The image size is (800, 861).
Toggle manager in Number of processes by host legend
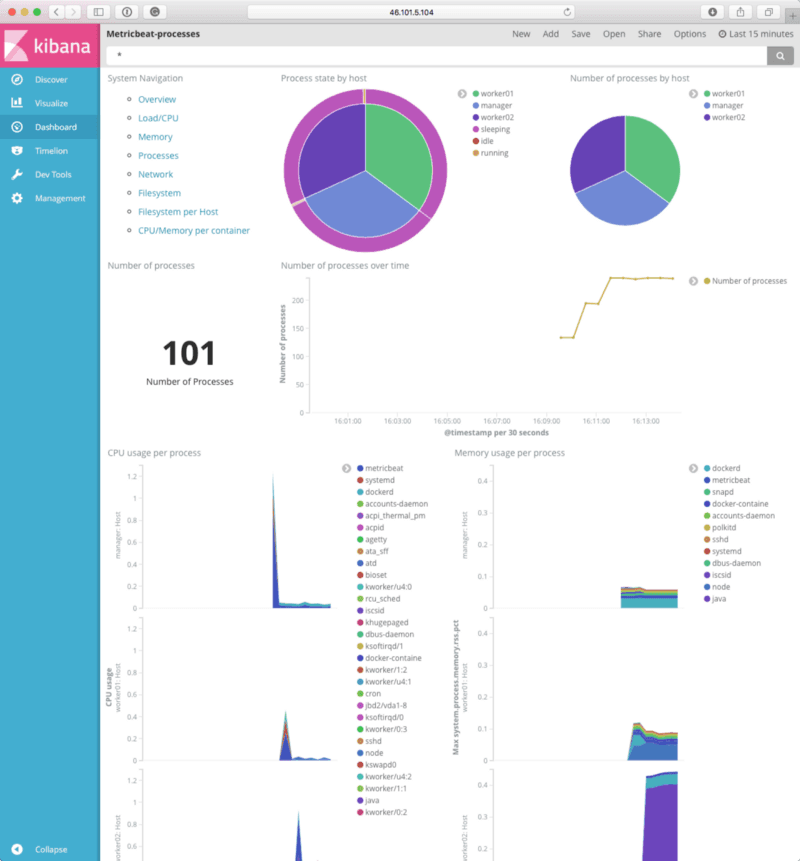pyautogui.click(x=725, y=105)
